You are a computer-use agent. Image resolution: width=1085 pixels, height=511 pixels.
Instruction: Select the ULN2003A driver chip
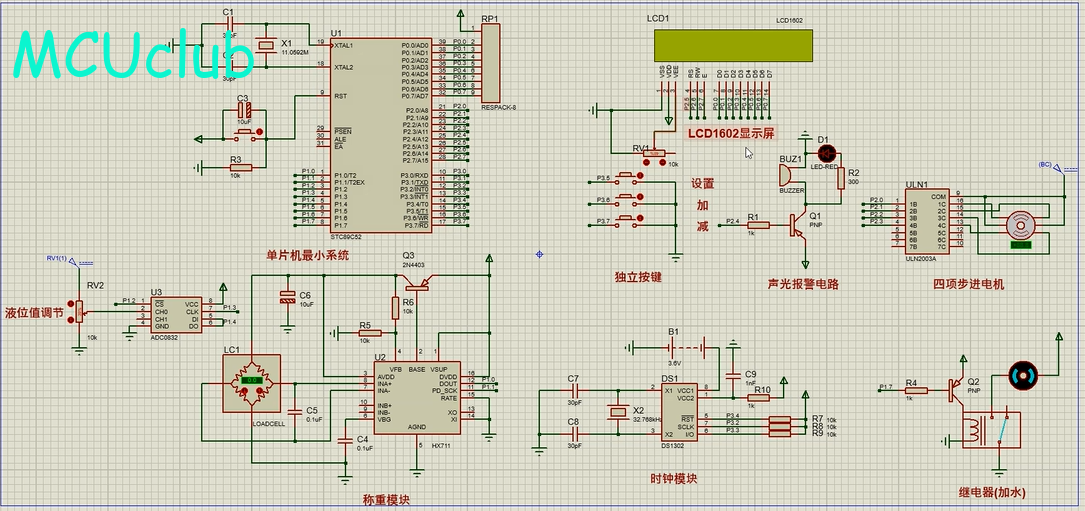point(927,220)
